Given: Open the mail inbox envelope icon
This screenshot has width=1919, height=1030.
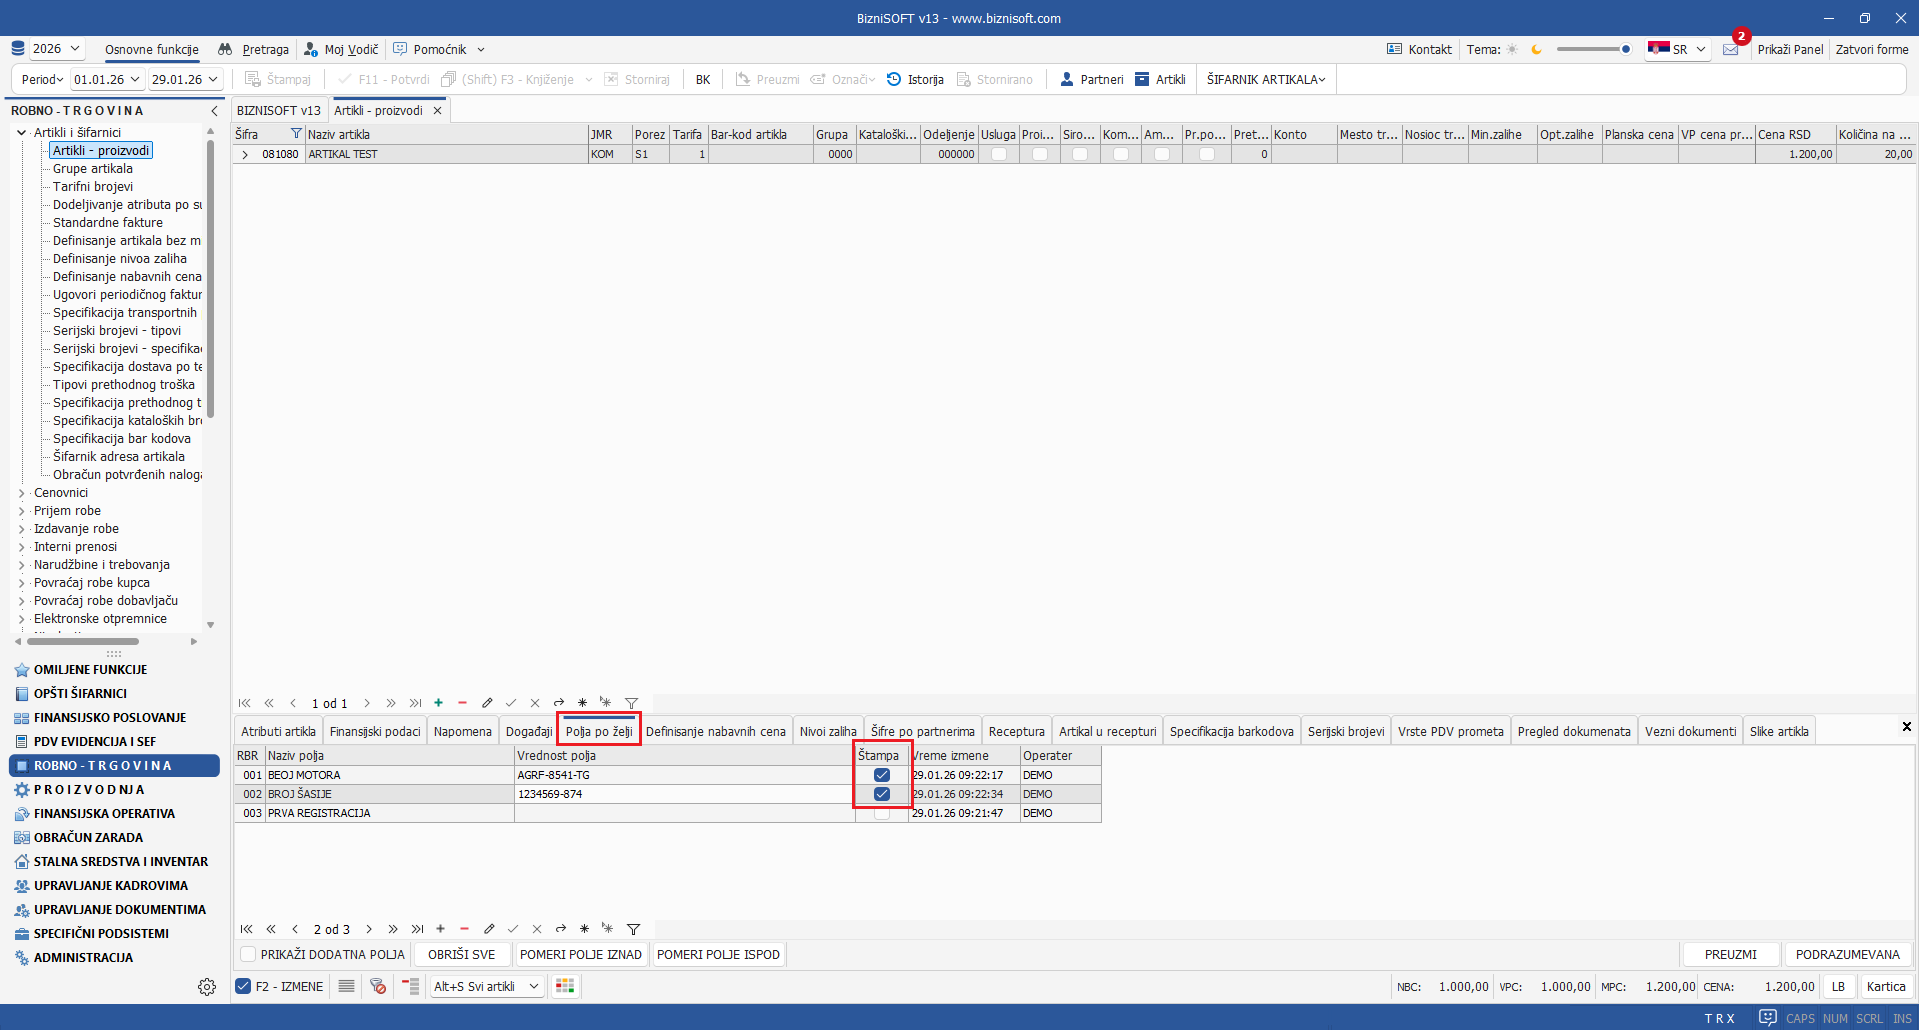Looking at the screenshot, I should [x=1730, y=49].
